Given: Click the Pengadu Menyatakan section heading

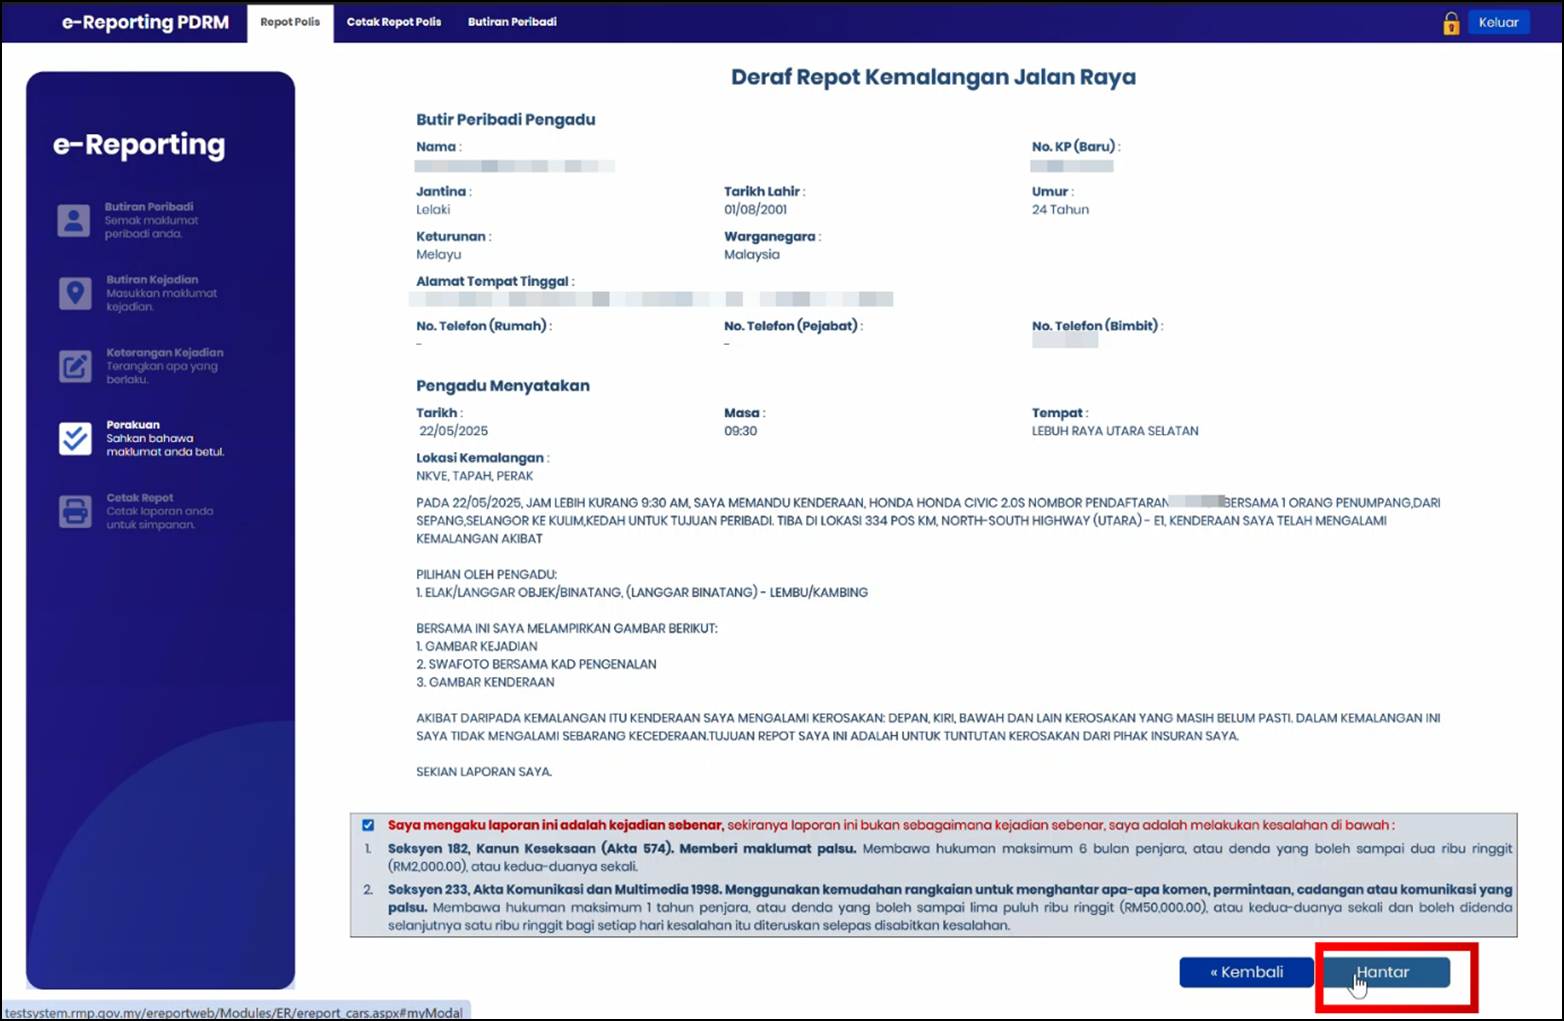Looking at the screenshot, I should tap(503, 386).
